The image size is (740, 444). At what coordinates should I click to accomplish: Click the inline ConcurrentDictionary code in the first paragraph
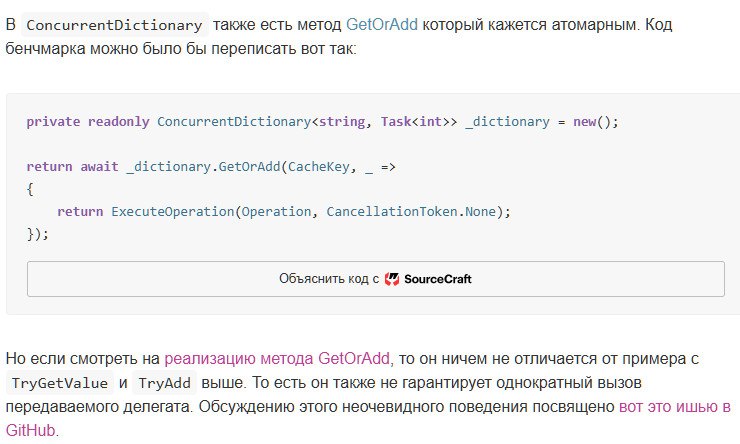click(113, 25)
